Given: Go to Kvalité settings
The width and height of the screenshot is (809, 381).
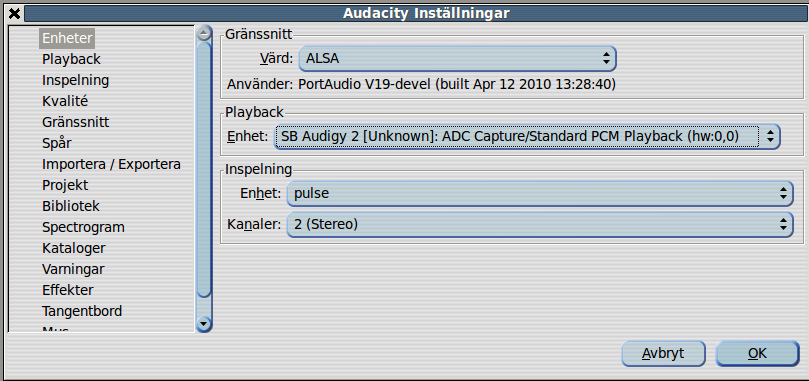Looking at the screenshot, I should click(65, 101).
